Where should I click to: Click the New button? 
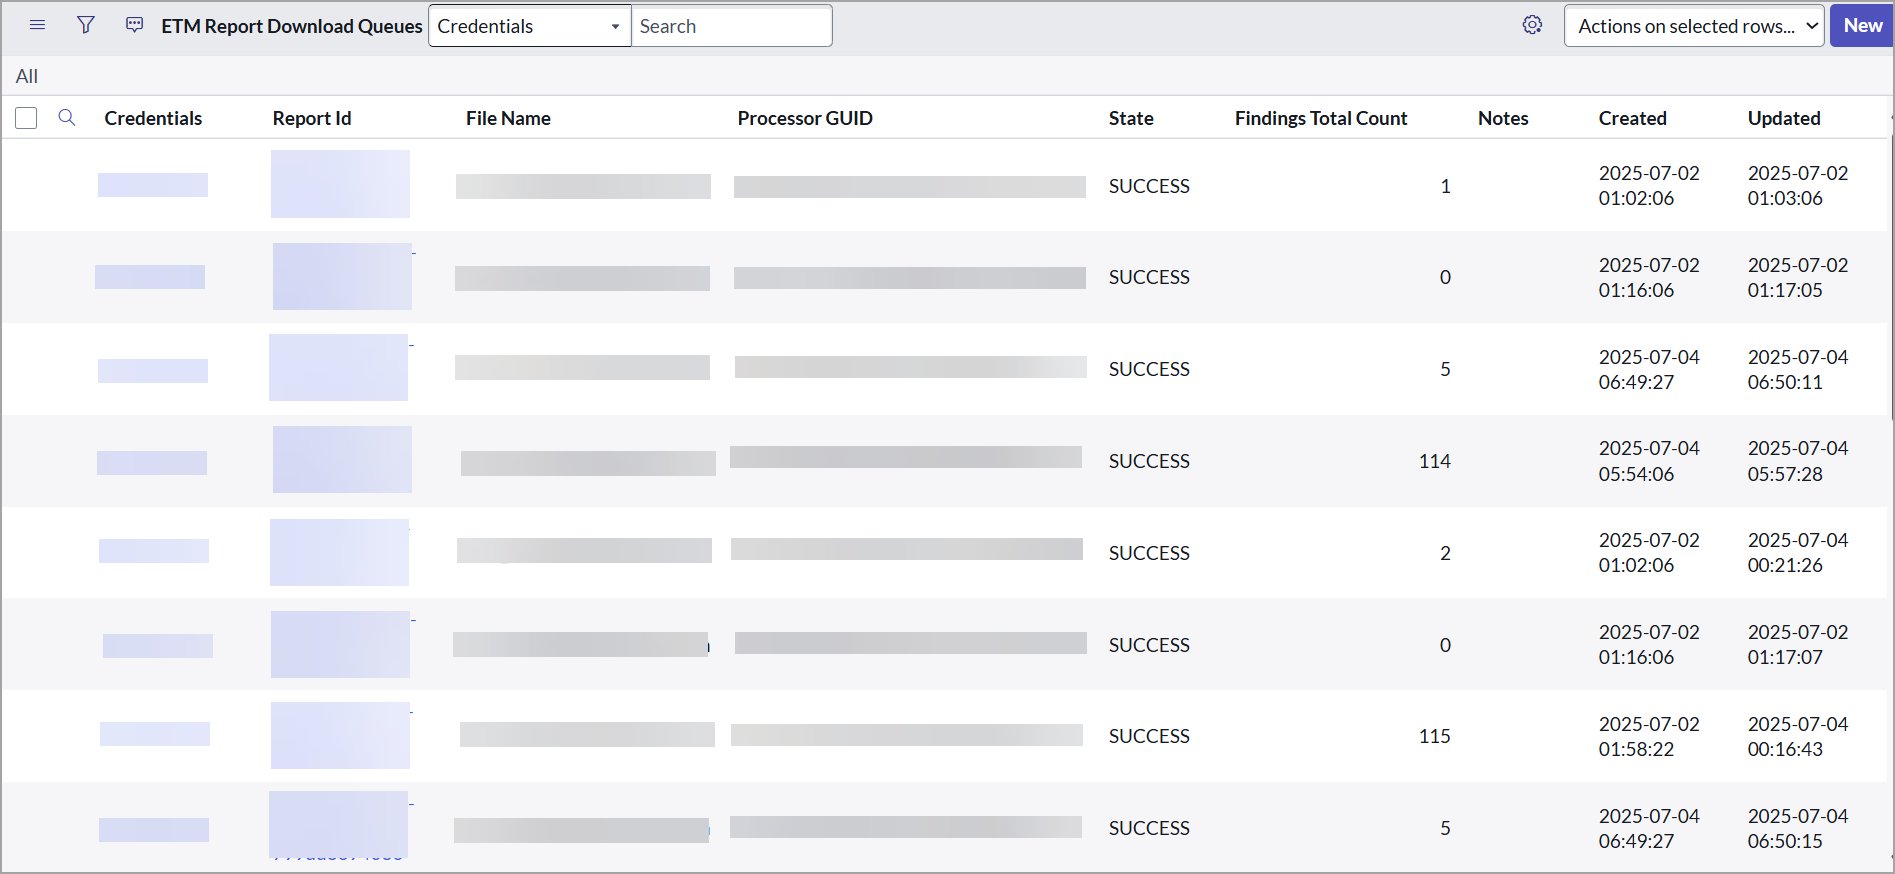(1862, 26)
